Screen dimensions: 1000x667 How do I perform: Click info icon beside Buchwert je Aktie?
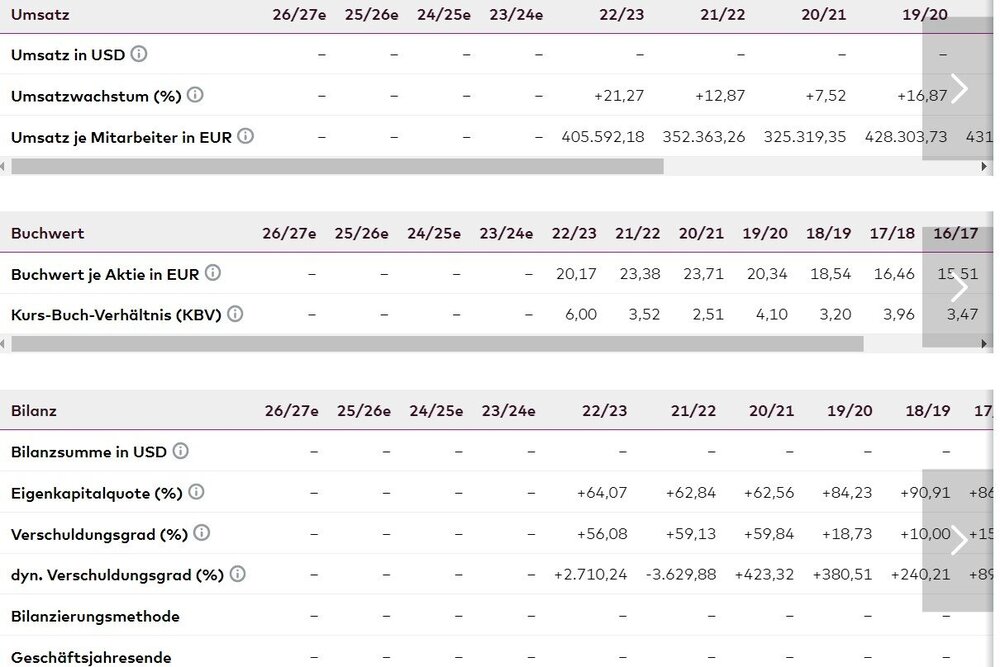[213, 273]
